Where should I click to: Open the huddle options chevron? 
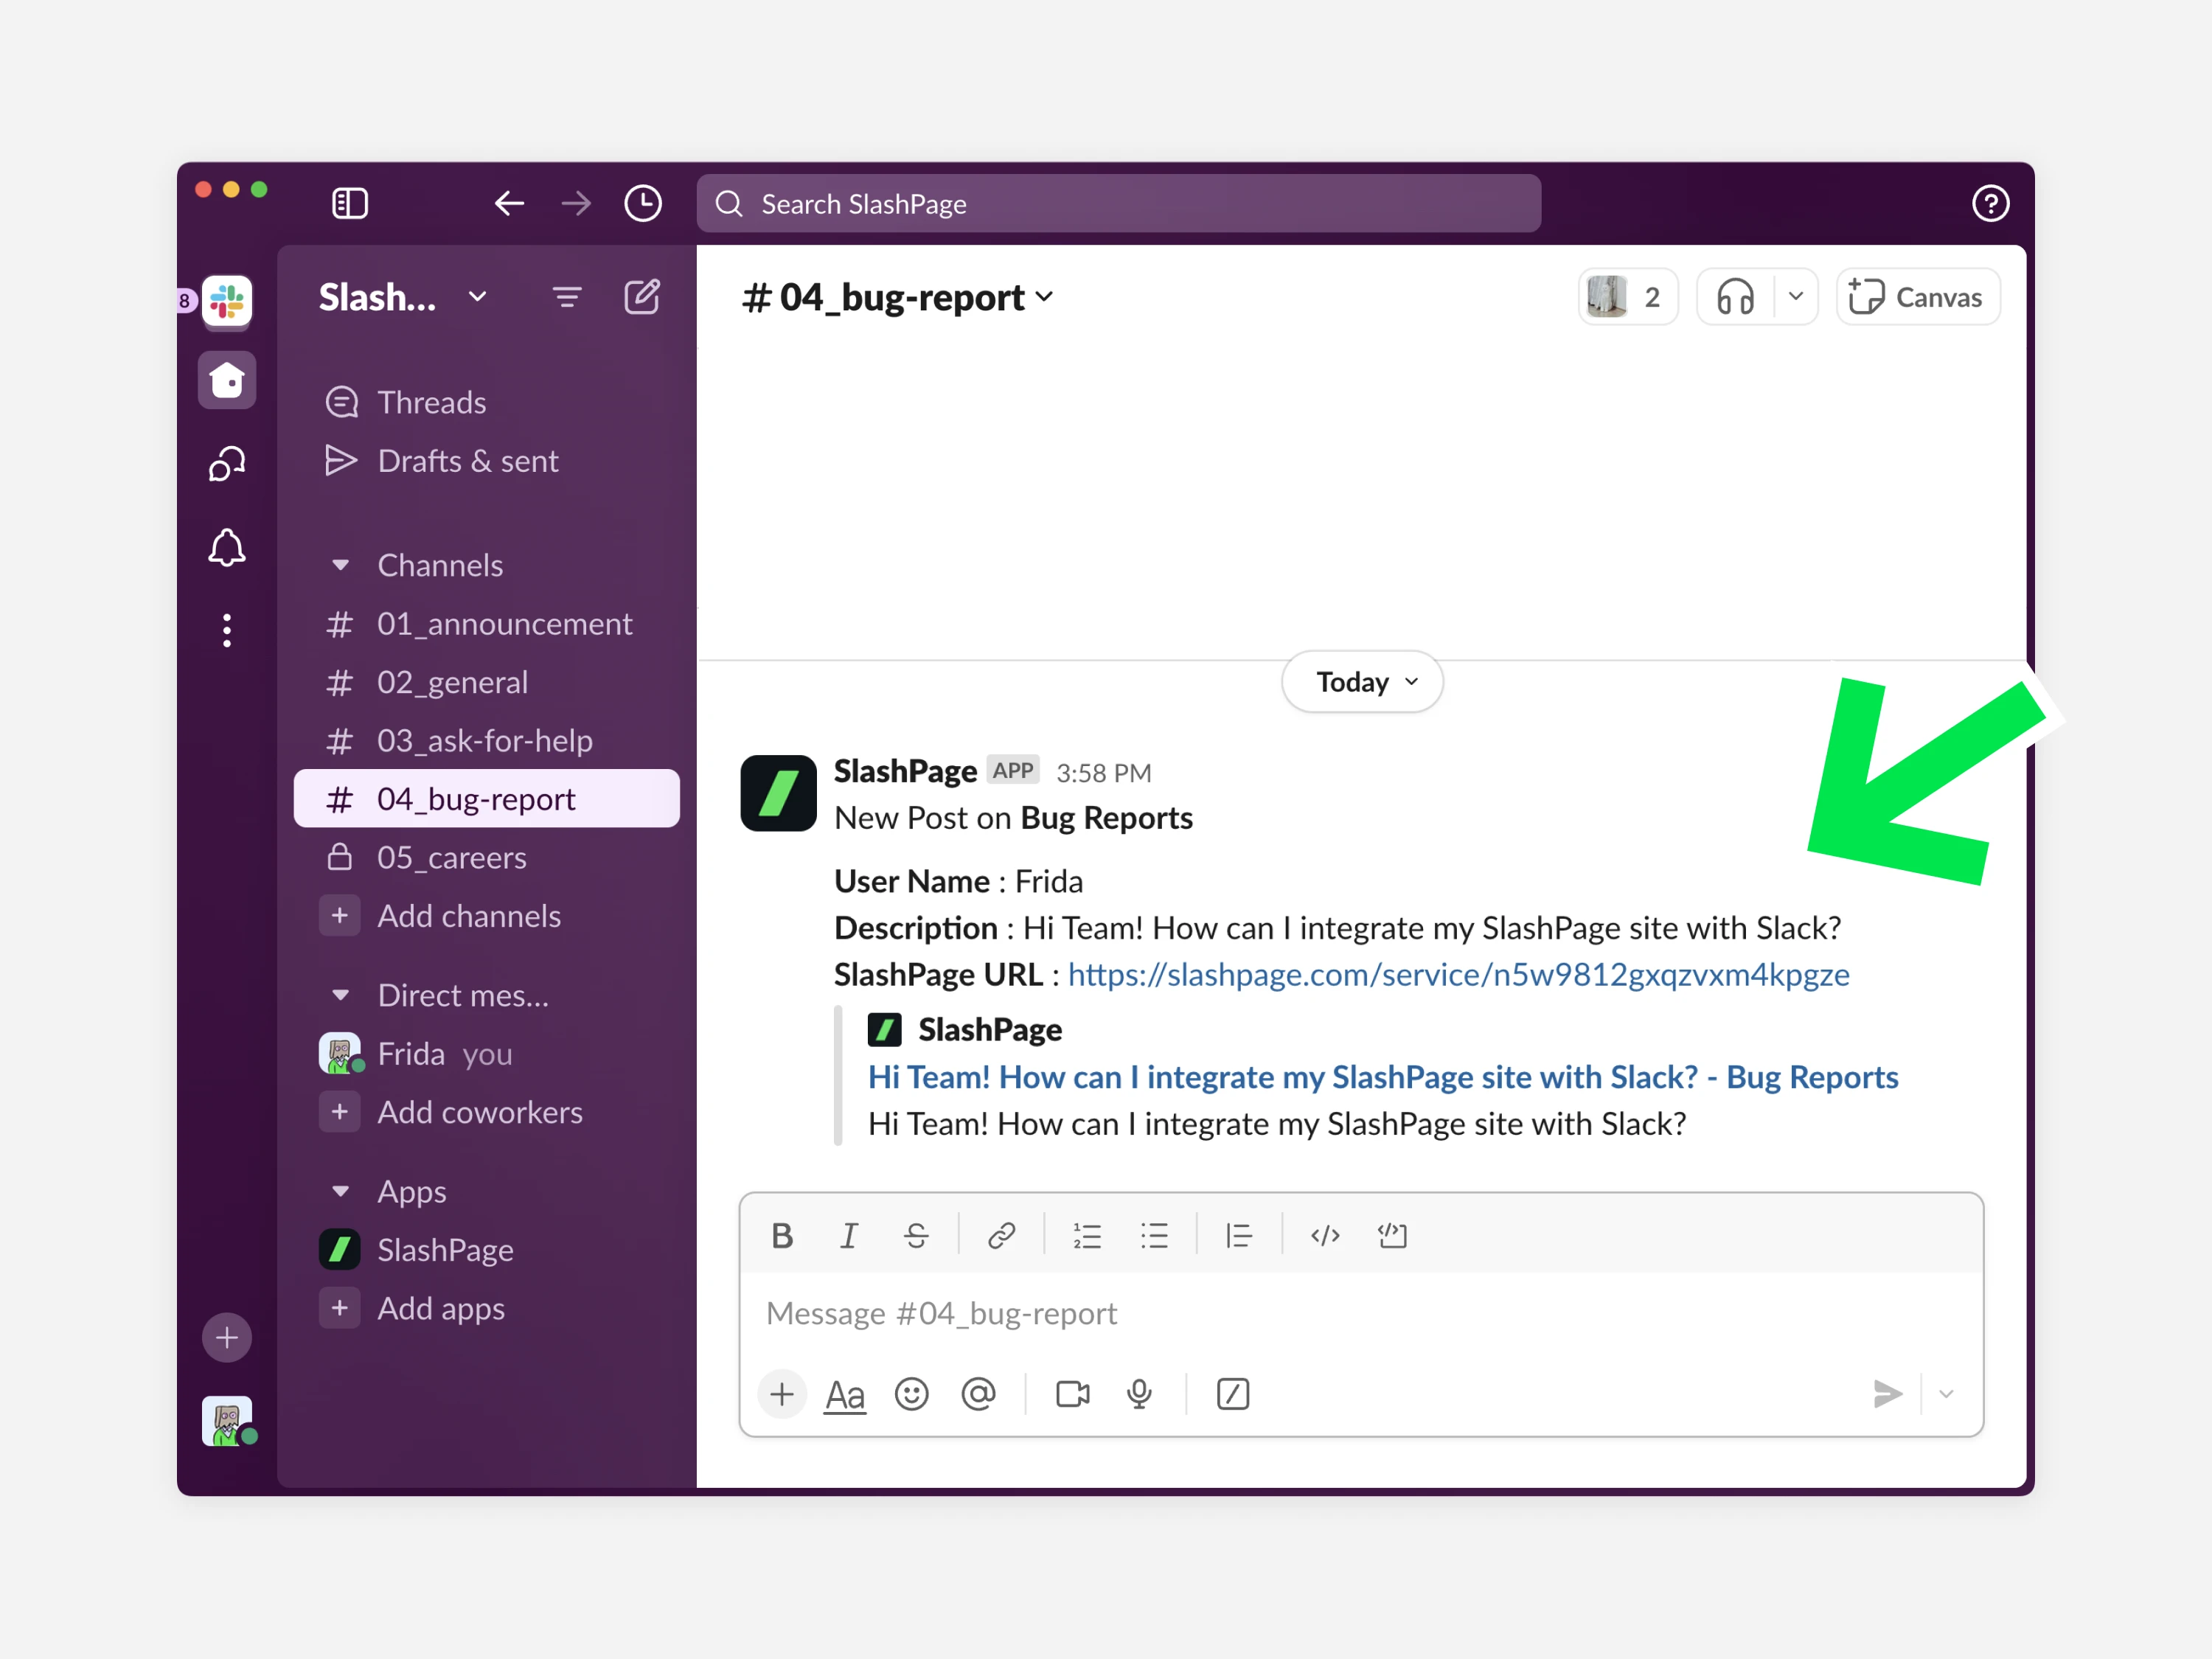[1796, 297]
